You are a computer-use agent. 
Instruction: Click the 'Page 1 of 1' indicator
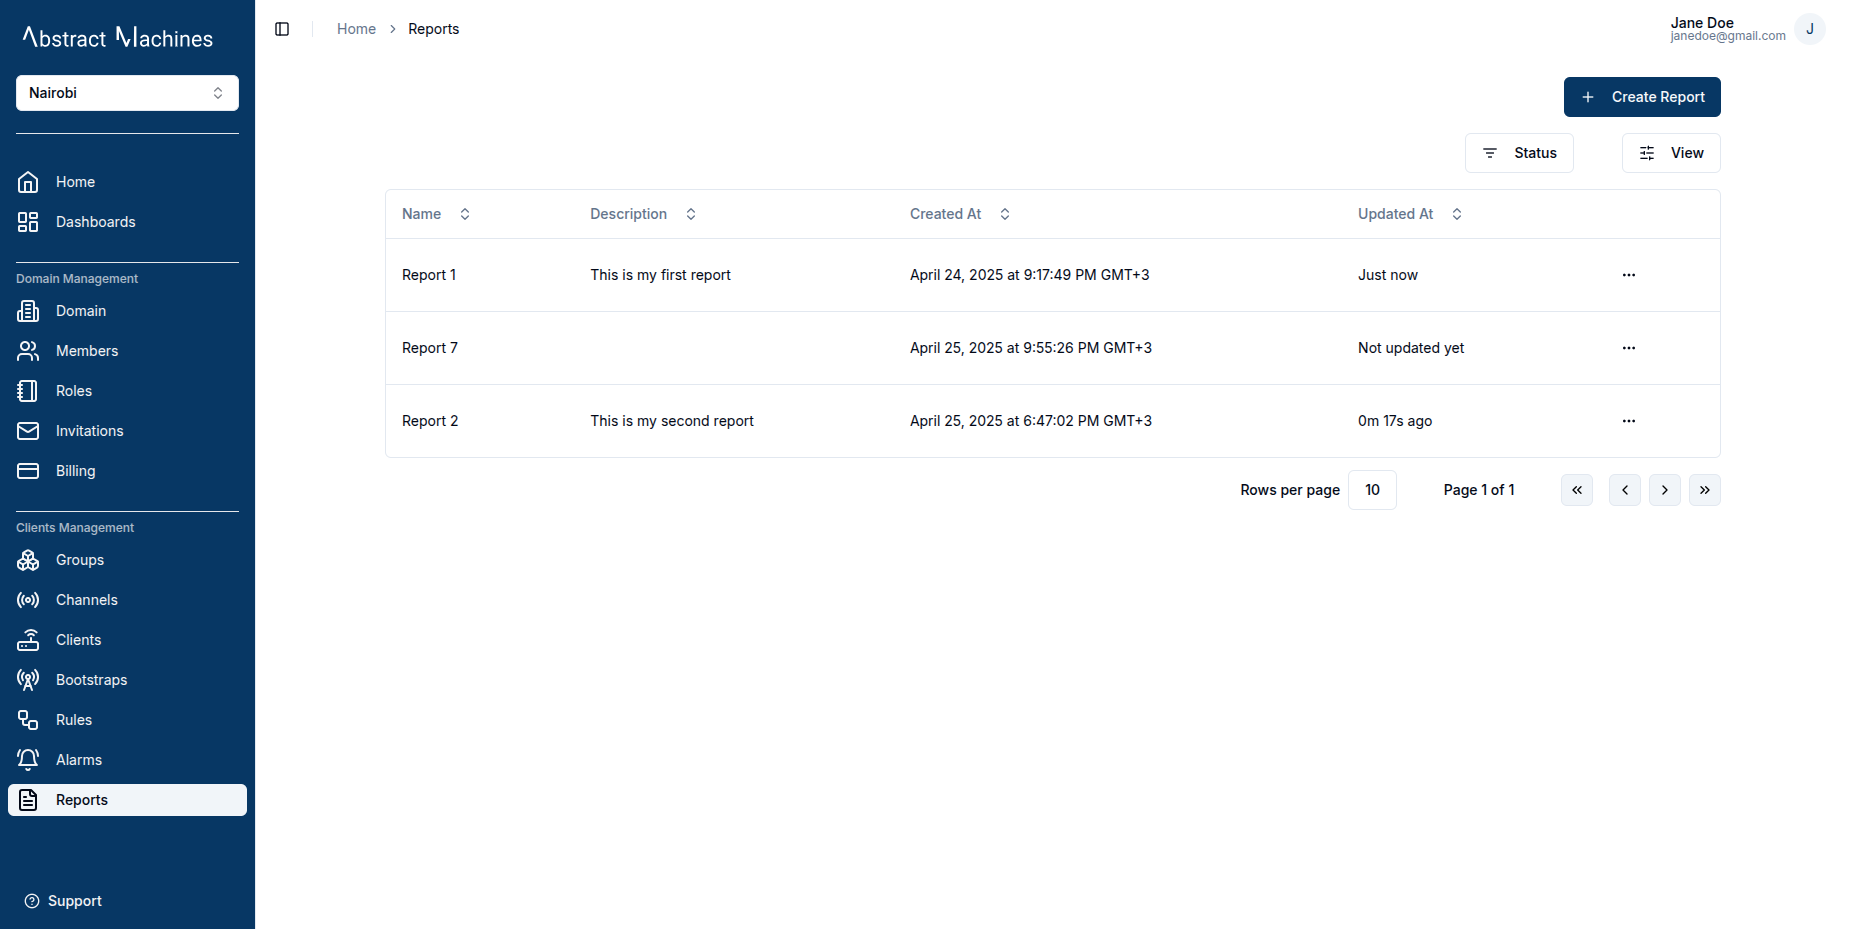tap(1479, 490)
